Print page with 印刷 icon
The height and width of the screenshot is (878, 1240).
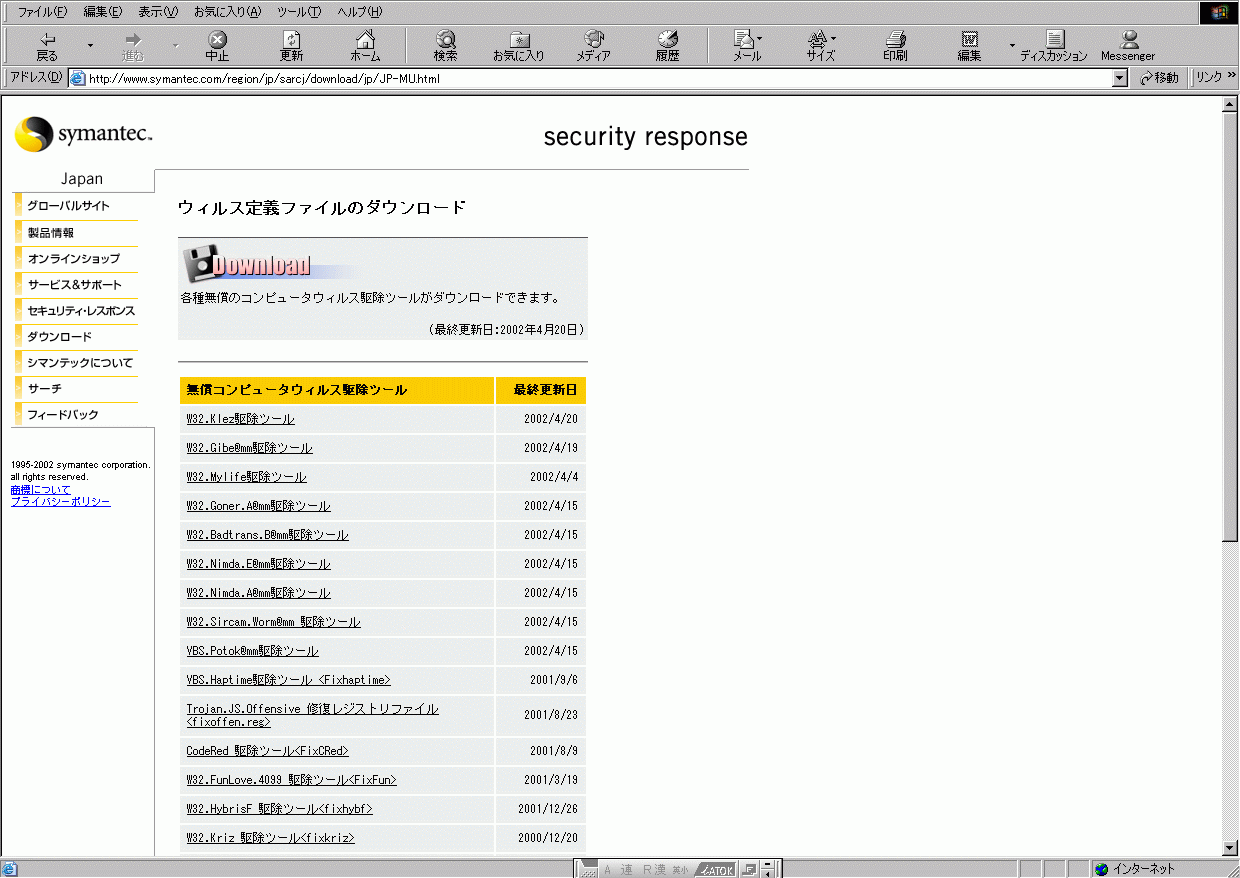(895, 46)
